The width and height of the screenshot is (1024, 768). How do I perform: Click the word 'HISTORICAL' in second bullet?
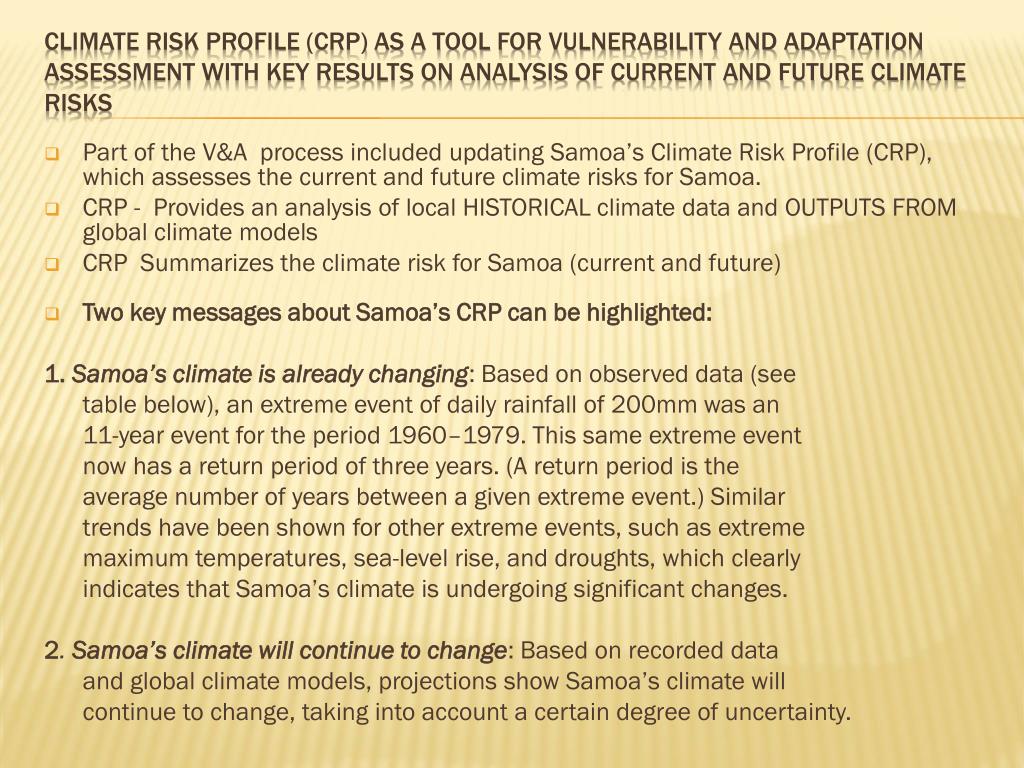[x=526, y=208]
